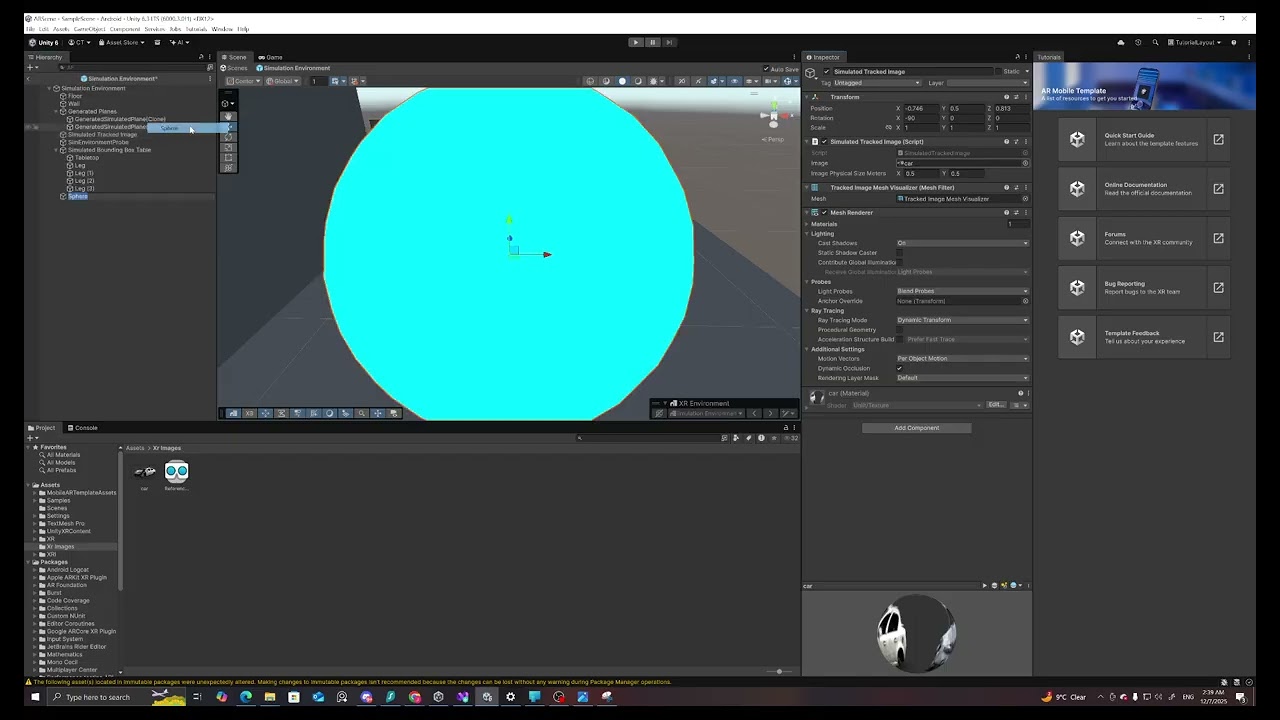
Task: Open the Forums tutorial link
Action: (1145, 238)
